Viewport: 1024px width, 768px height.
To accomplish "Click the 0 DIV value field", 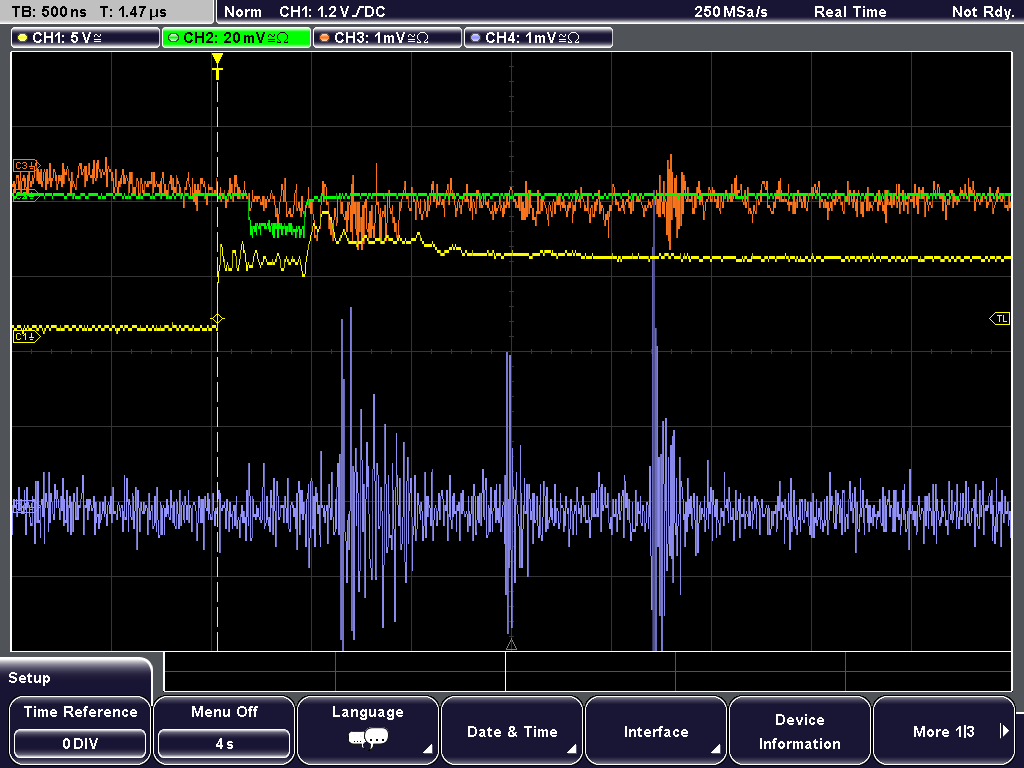I will click(x=80, y=744).
